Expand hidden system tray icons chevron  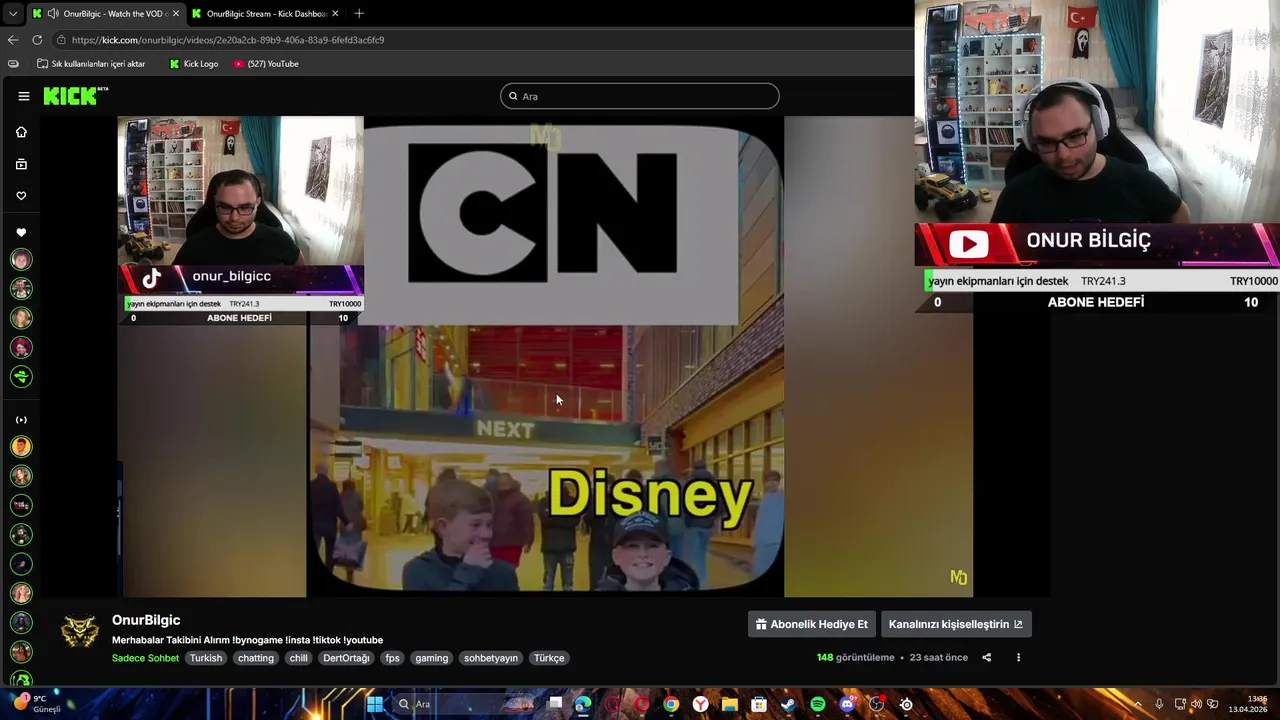(x=1137, y=704)
